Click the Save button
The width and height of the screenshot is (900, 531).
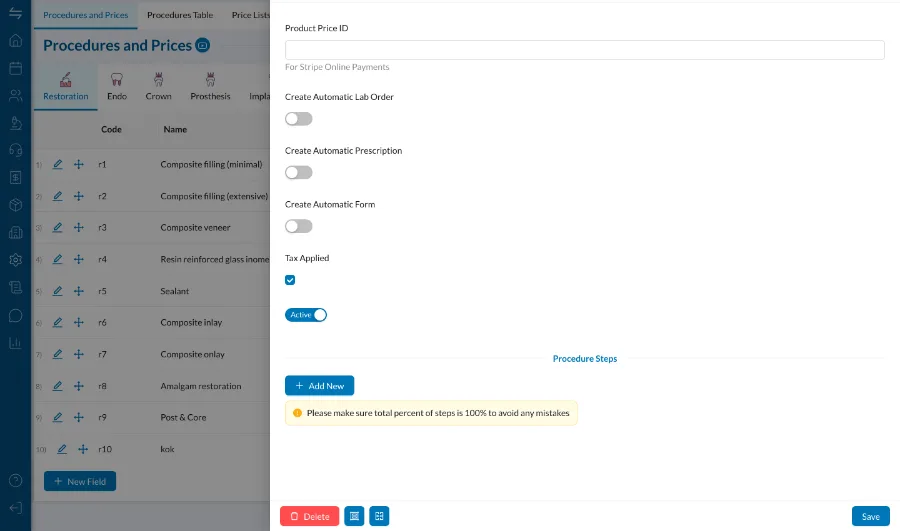(x=870, y=516)
